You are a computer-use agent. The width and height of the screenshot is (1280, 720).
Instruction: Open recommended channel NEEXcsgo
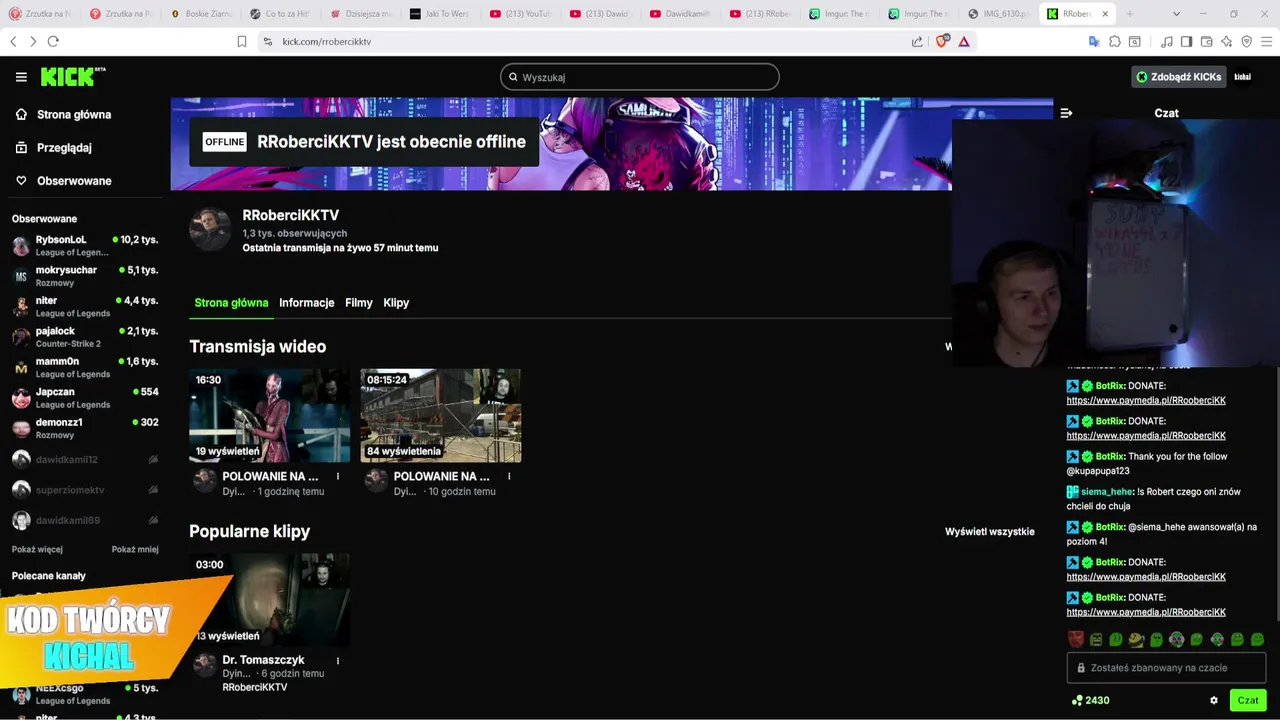click(x=85, y=694)
